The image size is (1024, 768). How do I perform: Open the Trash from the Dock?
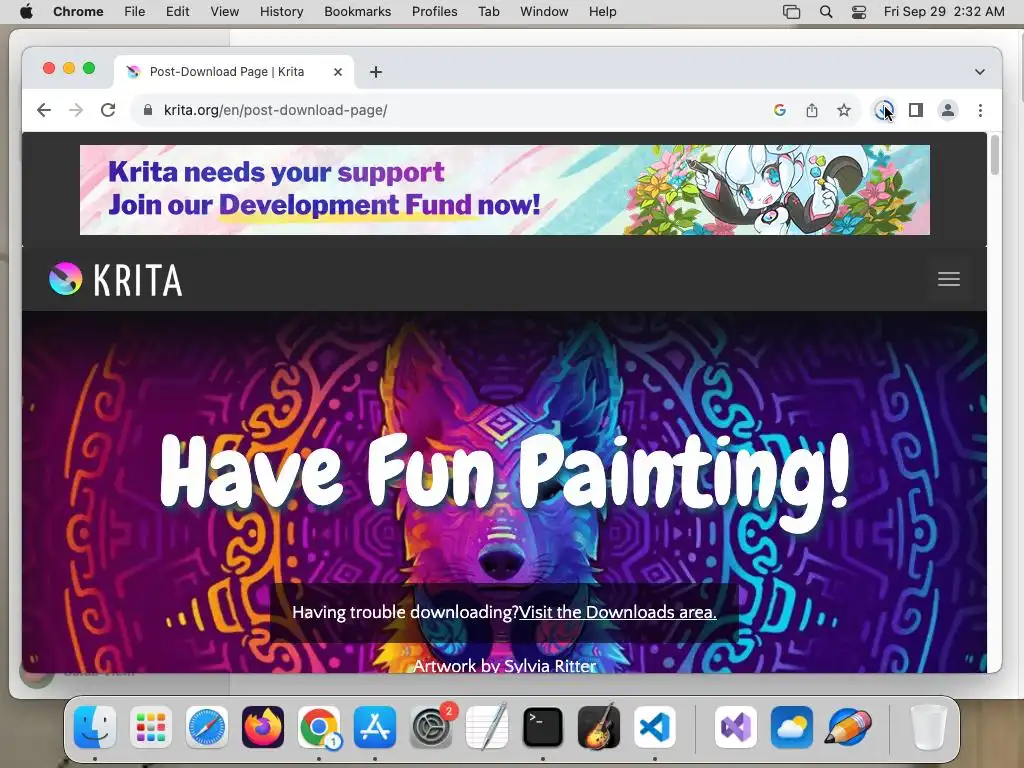point(929,727)
